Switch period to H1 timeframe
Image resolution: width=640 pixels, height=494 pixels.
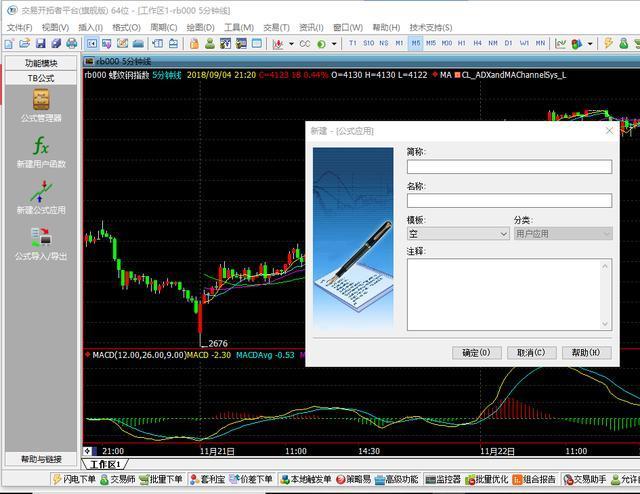pos(462,43)
